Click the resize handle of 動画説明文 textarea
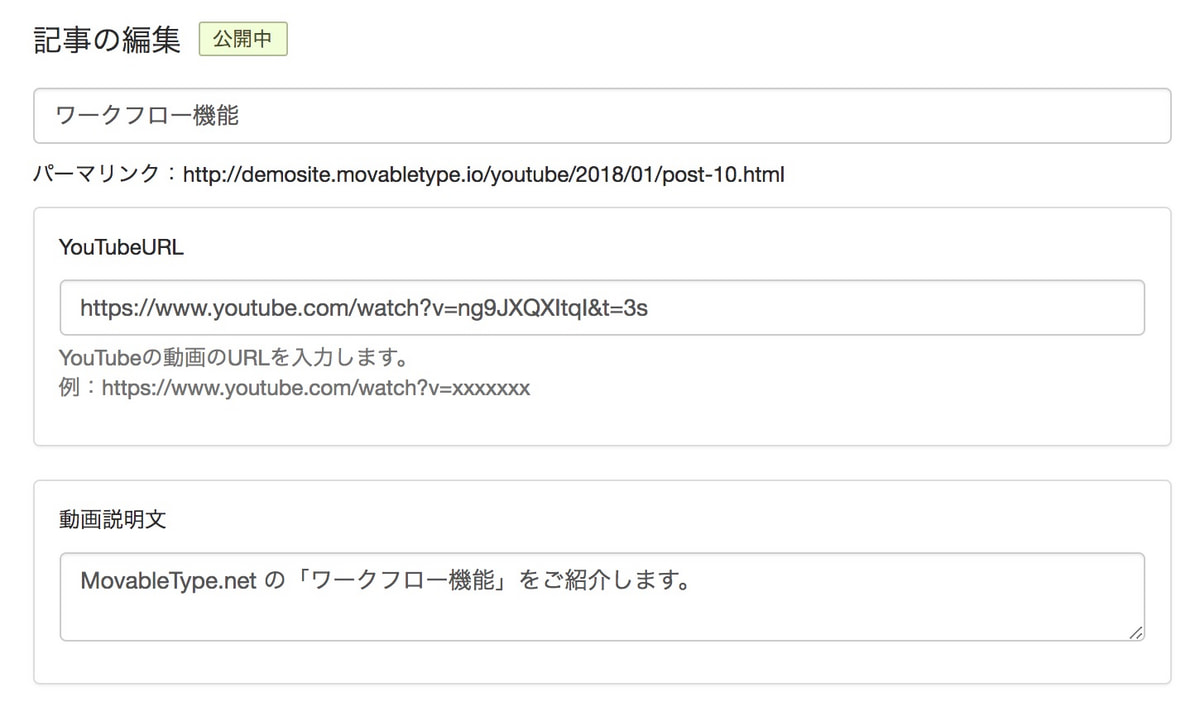 (x=1135, y=632)
